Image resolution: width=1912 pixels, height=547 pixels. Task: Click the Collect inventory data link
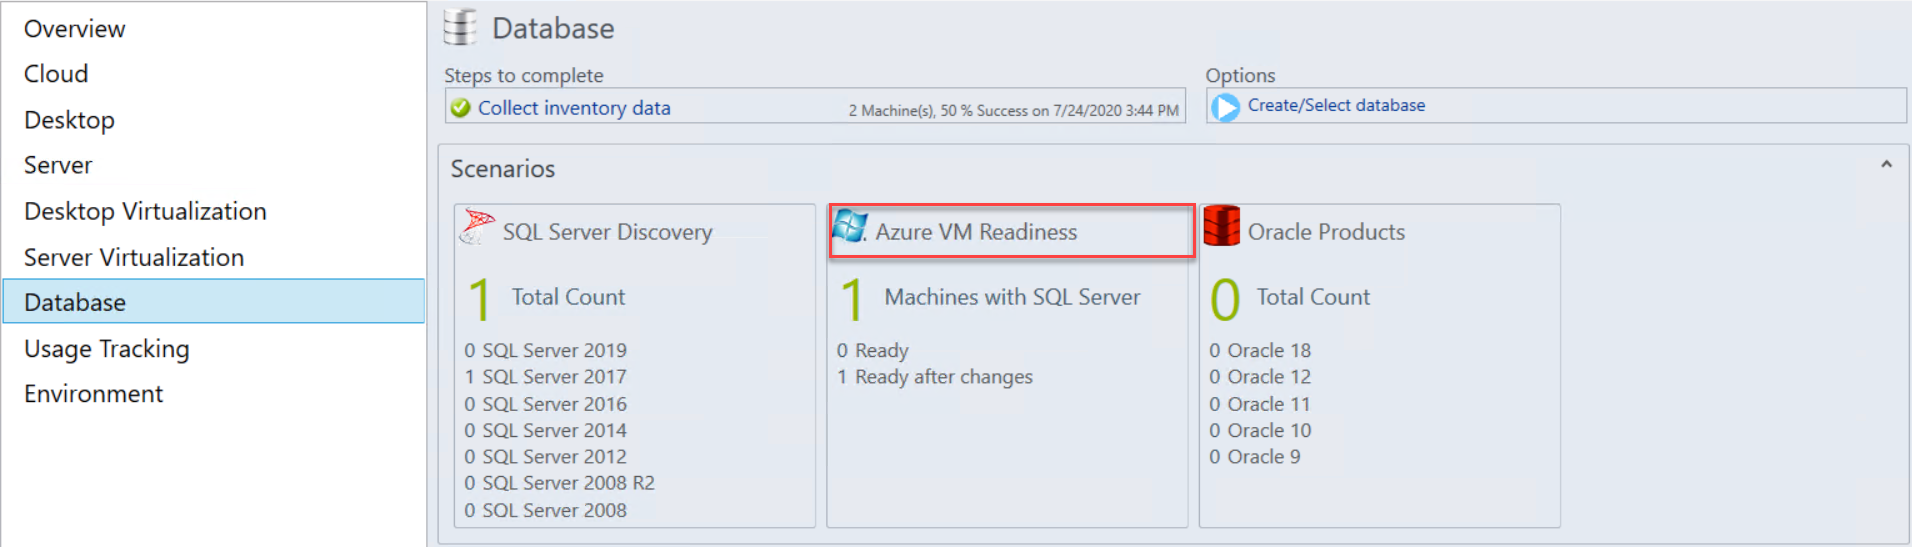(x=574, y=108)
